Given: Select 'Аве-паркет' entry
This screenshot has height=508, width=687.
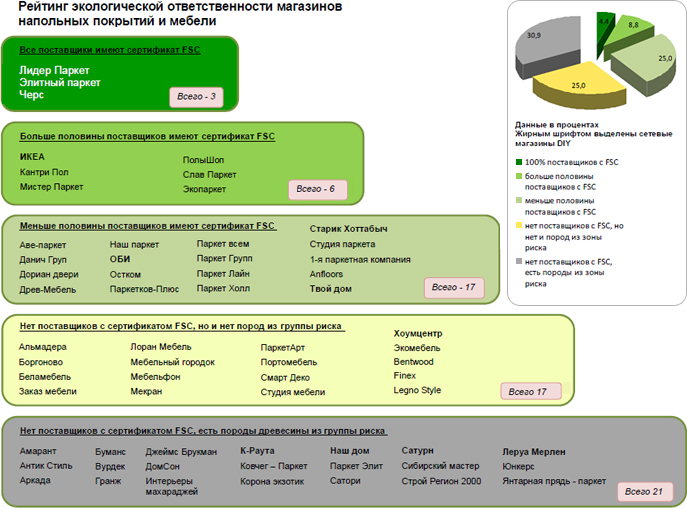Looking at the screenshot, I should tap(42, 245).
